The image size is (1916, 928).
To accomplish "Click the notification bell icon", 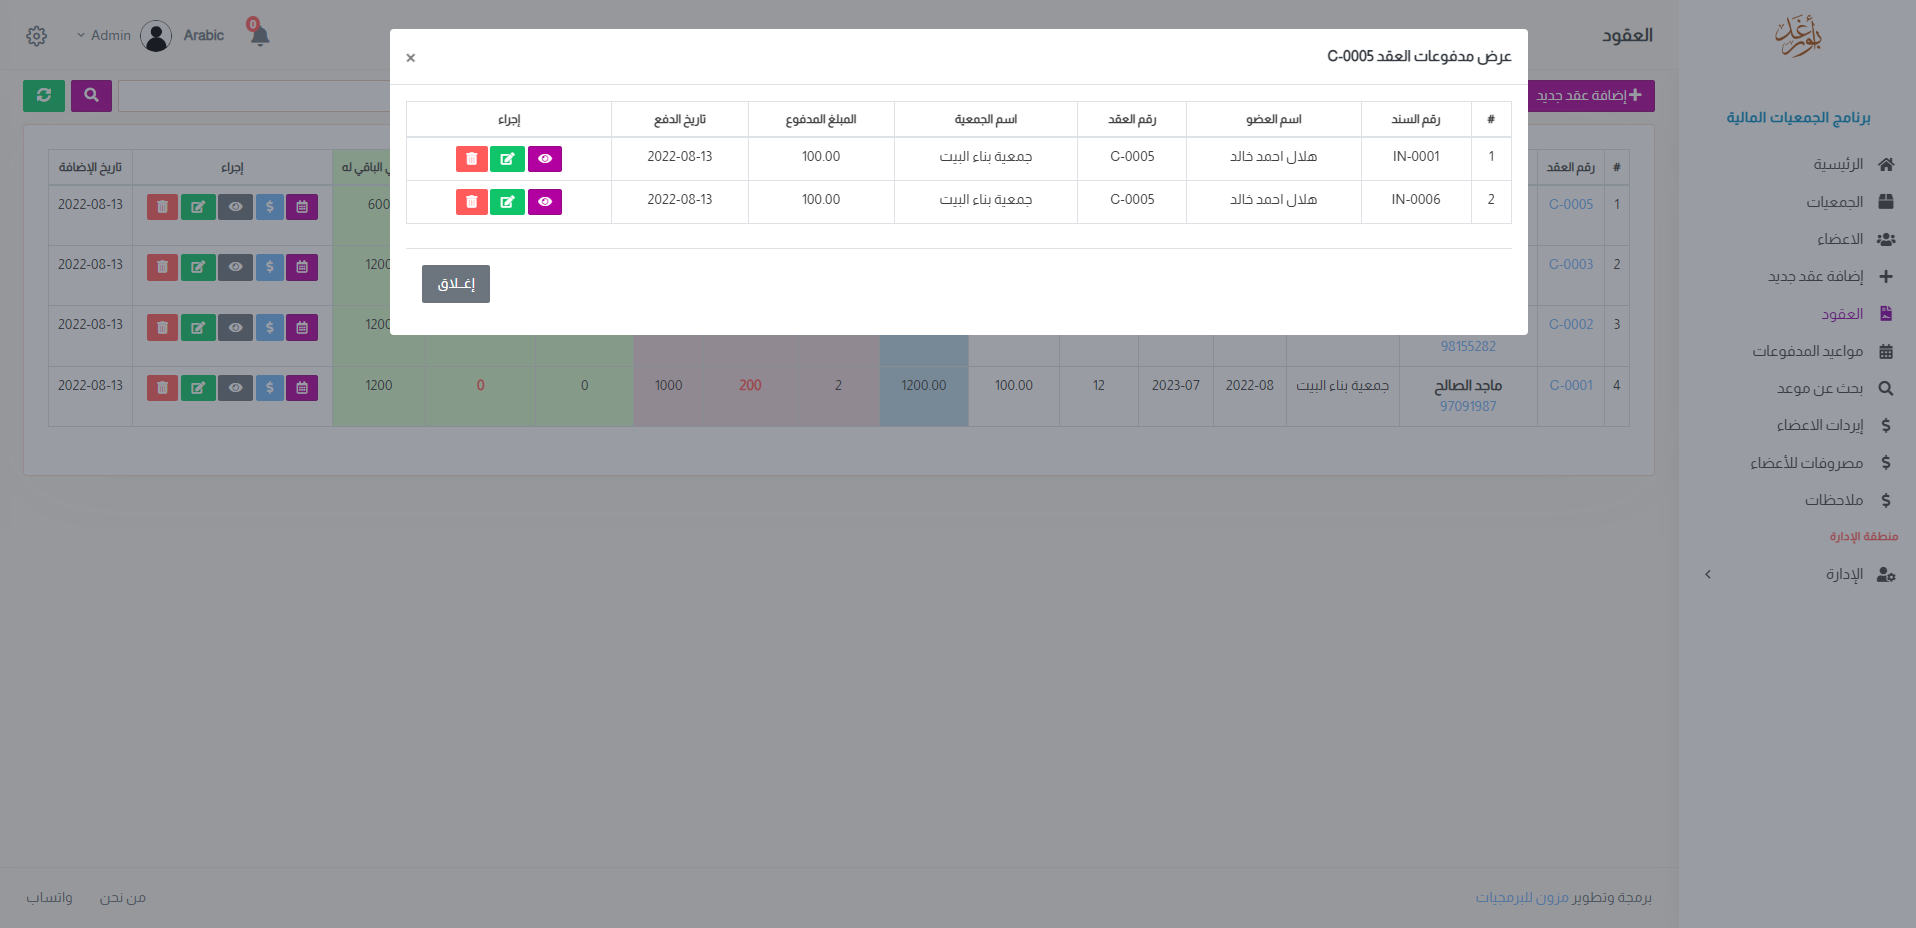I will (260, 36).
